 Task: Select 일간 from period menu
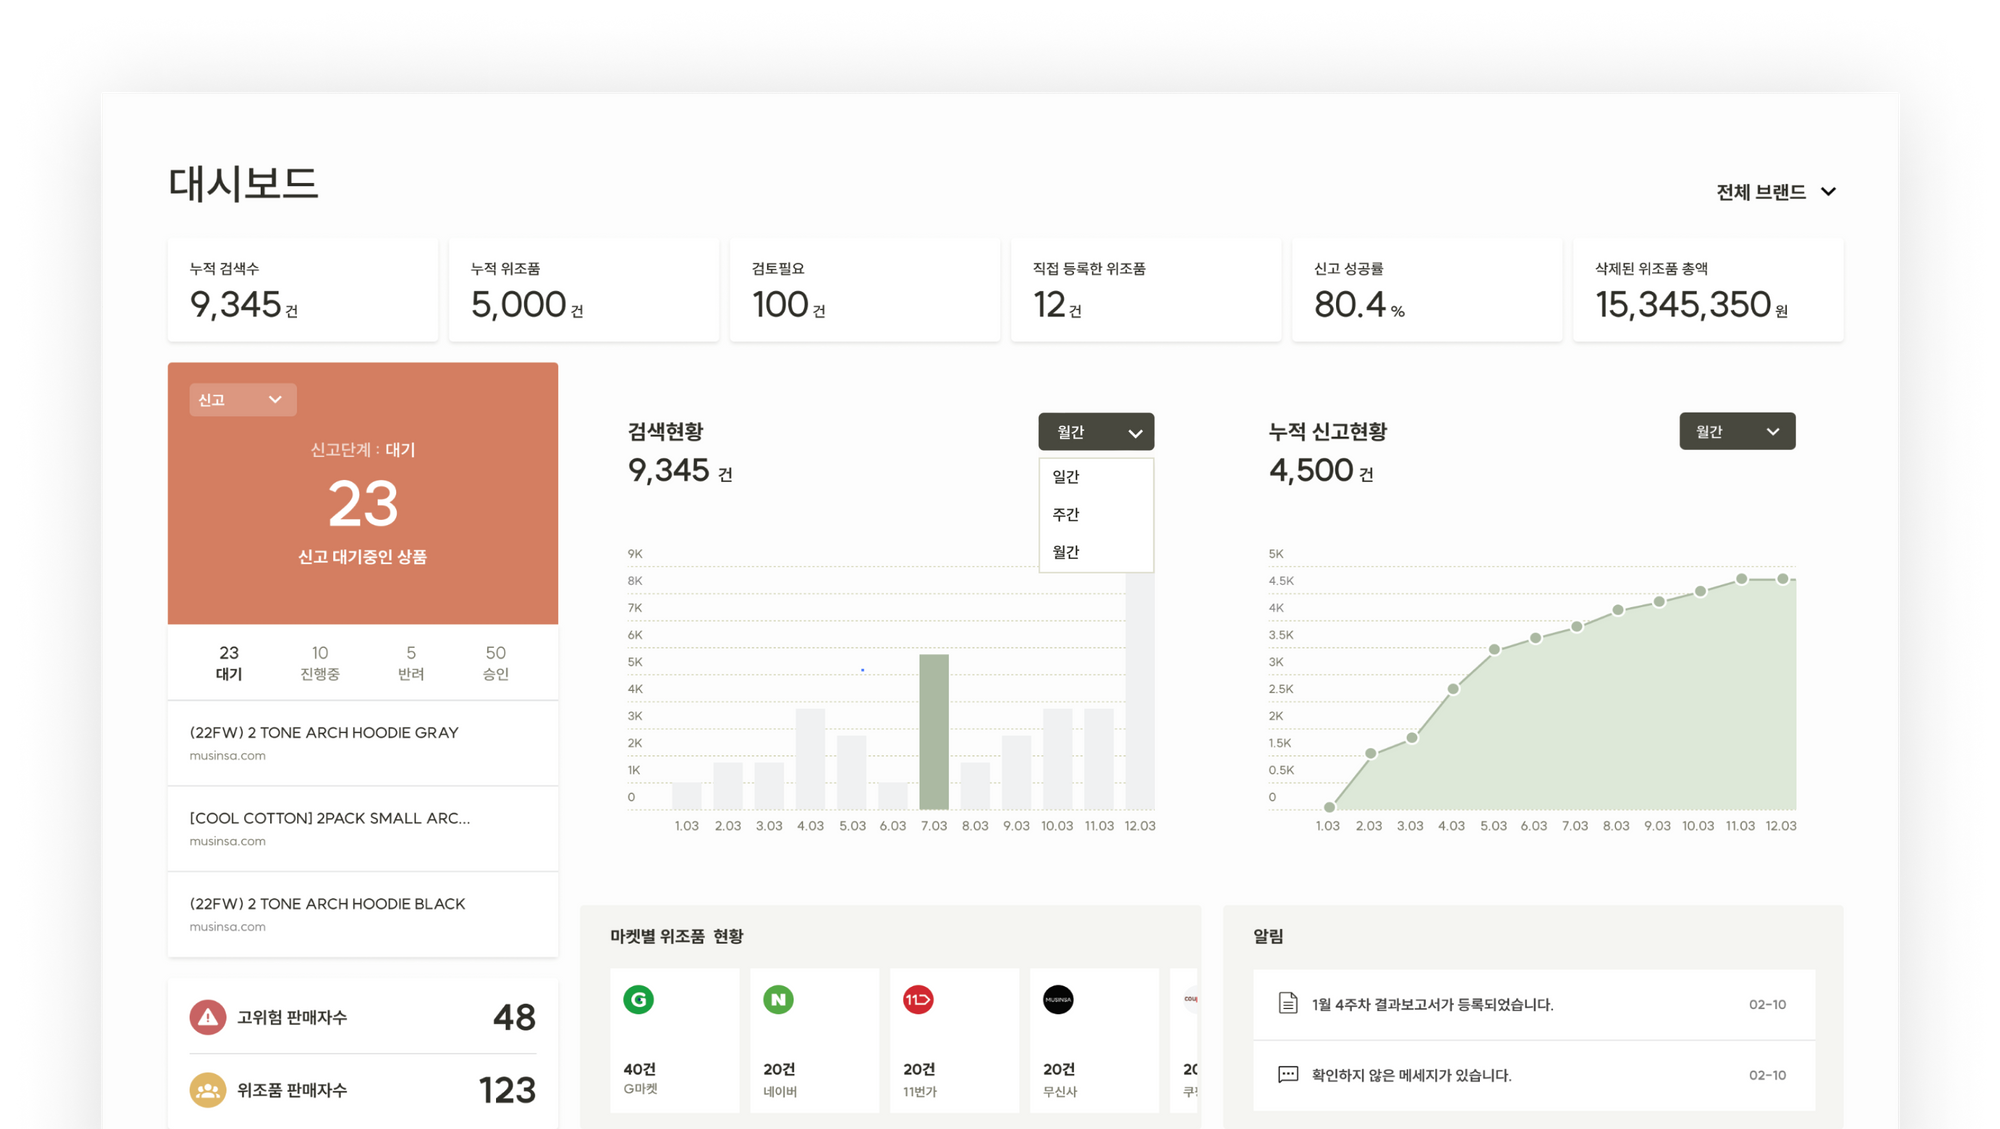tap(1096, 477)
